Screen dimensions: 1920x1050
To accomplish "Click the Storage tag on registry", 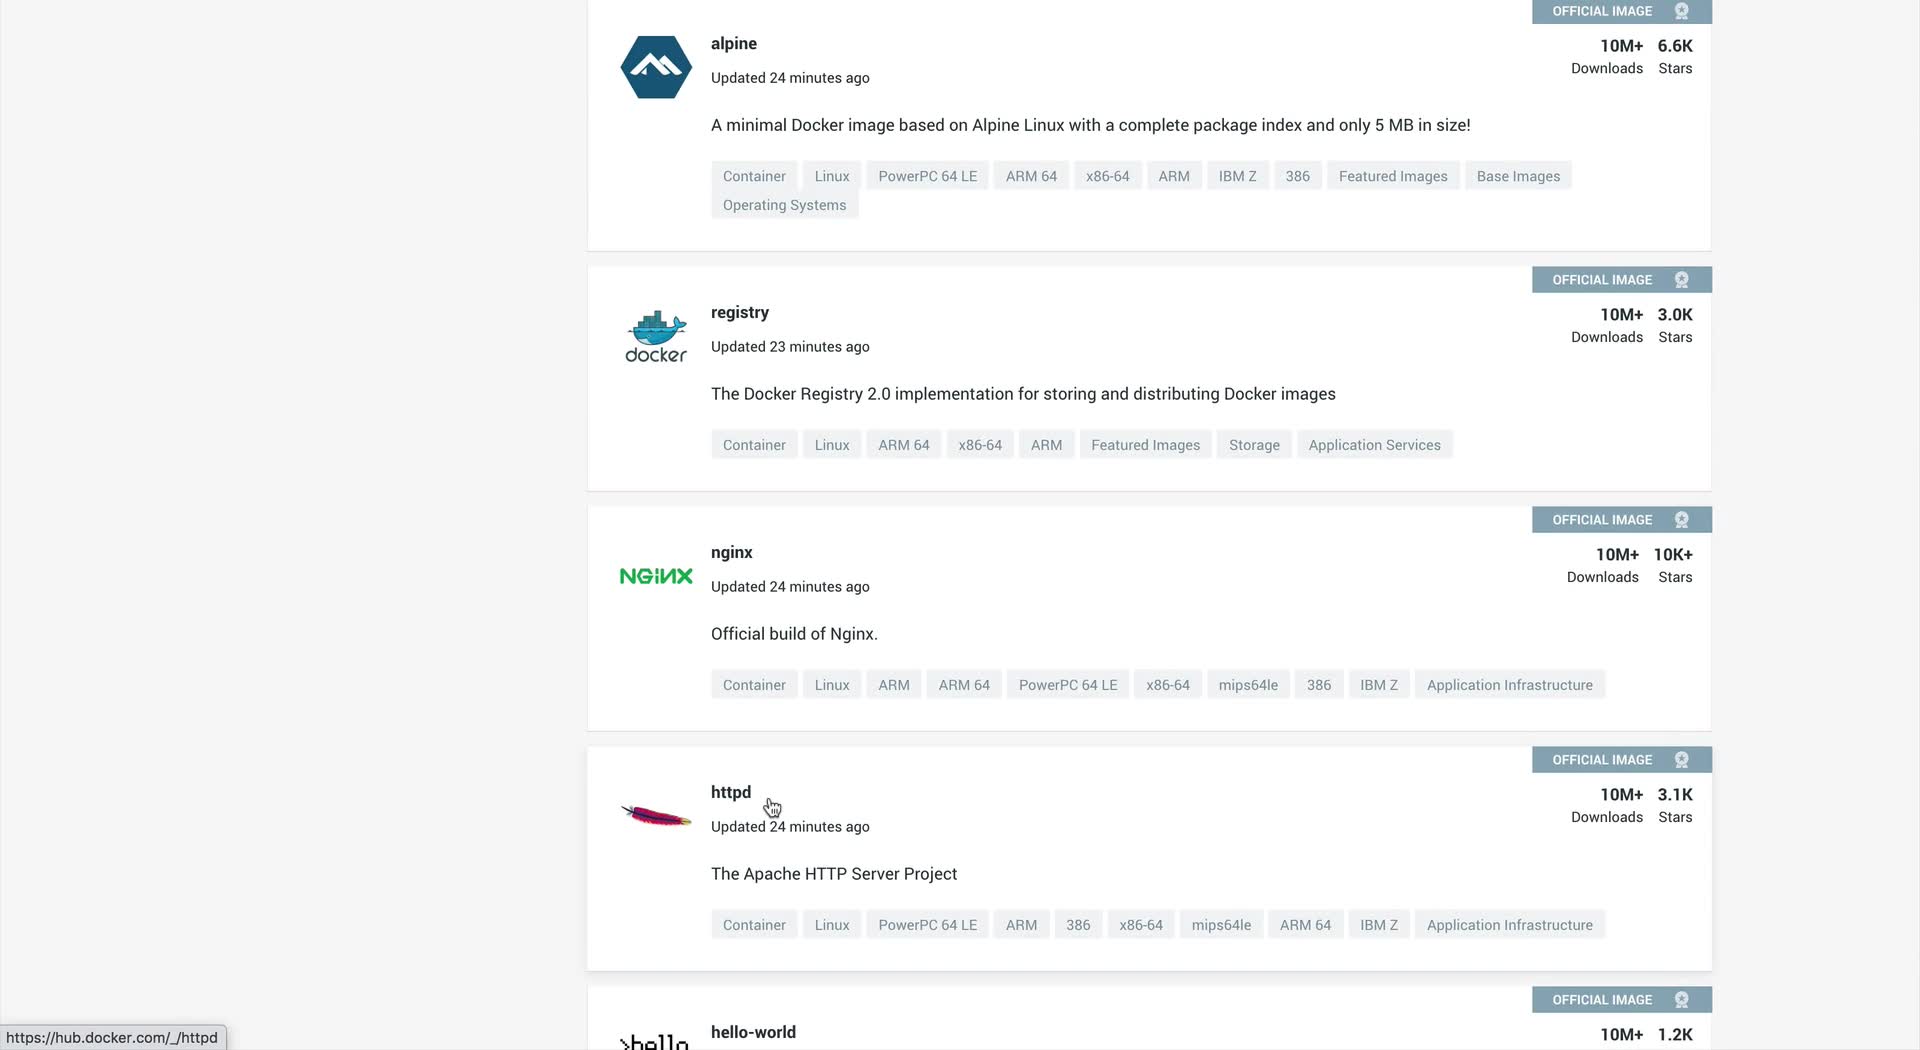I will tap(1254, 445).
